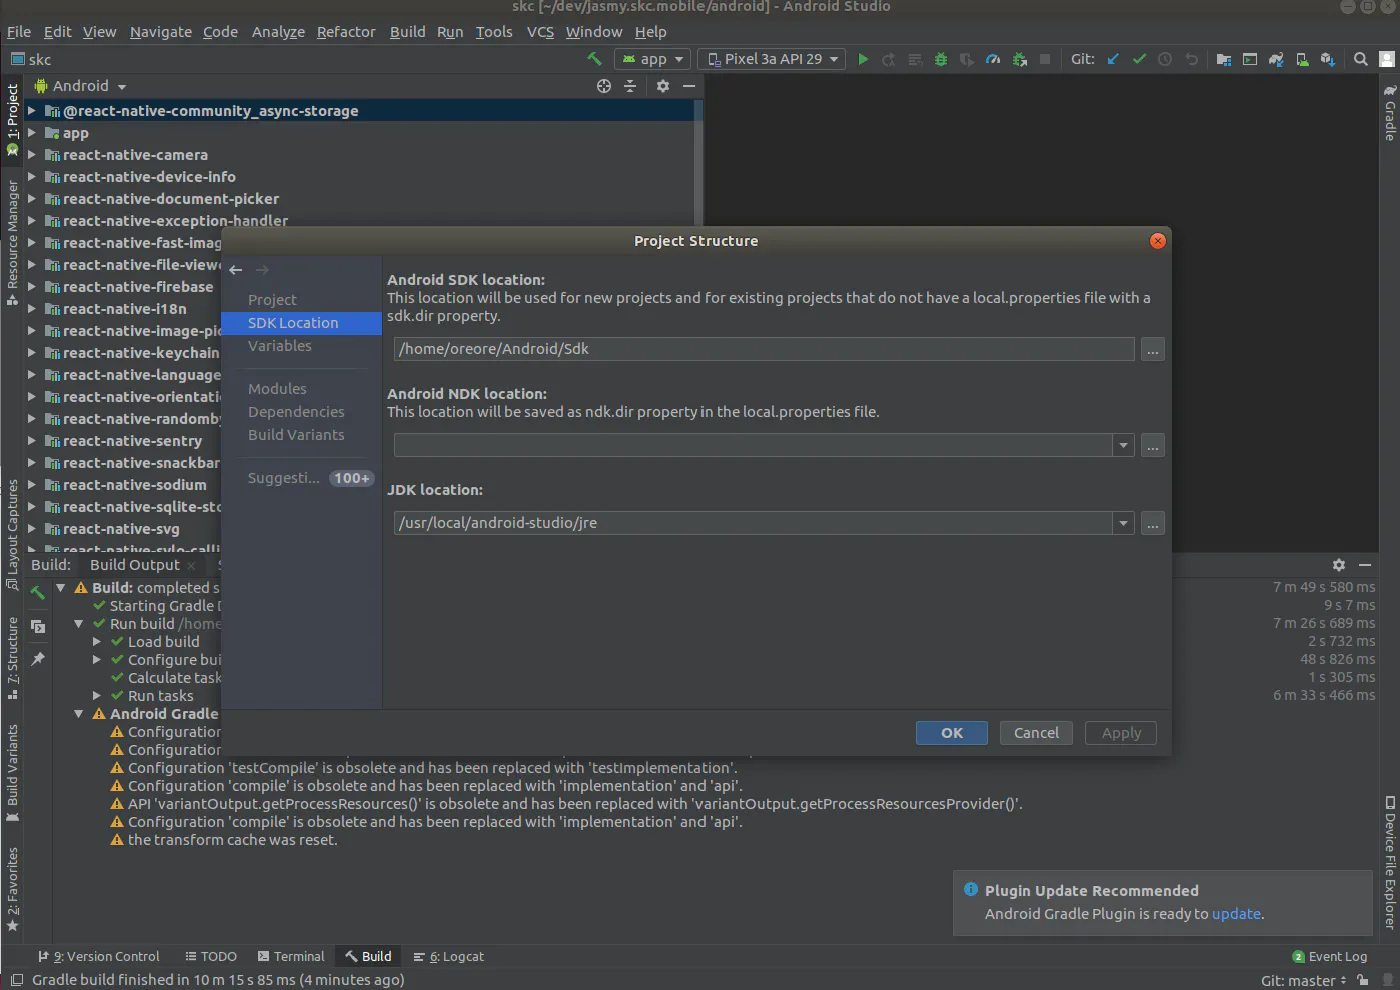Viewport: 1400px width, 990px height.
Task: Open the Project panel gear settings
Action: 662,86
